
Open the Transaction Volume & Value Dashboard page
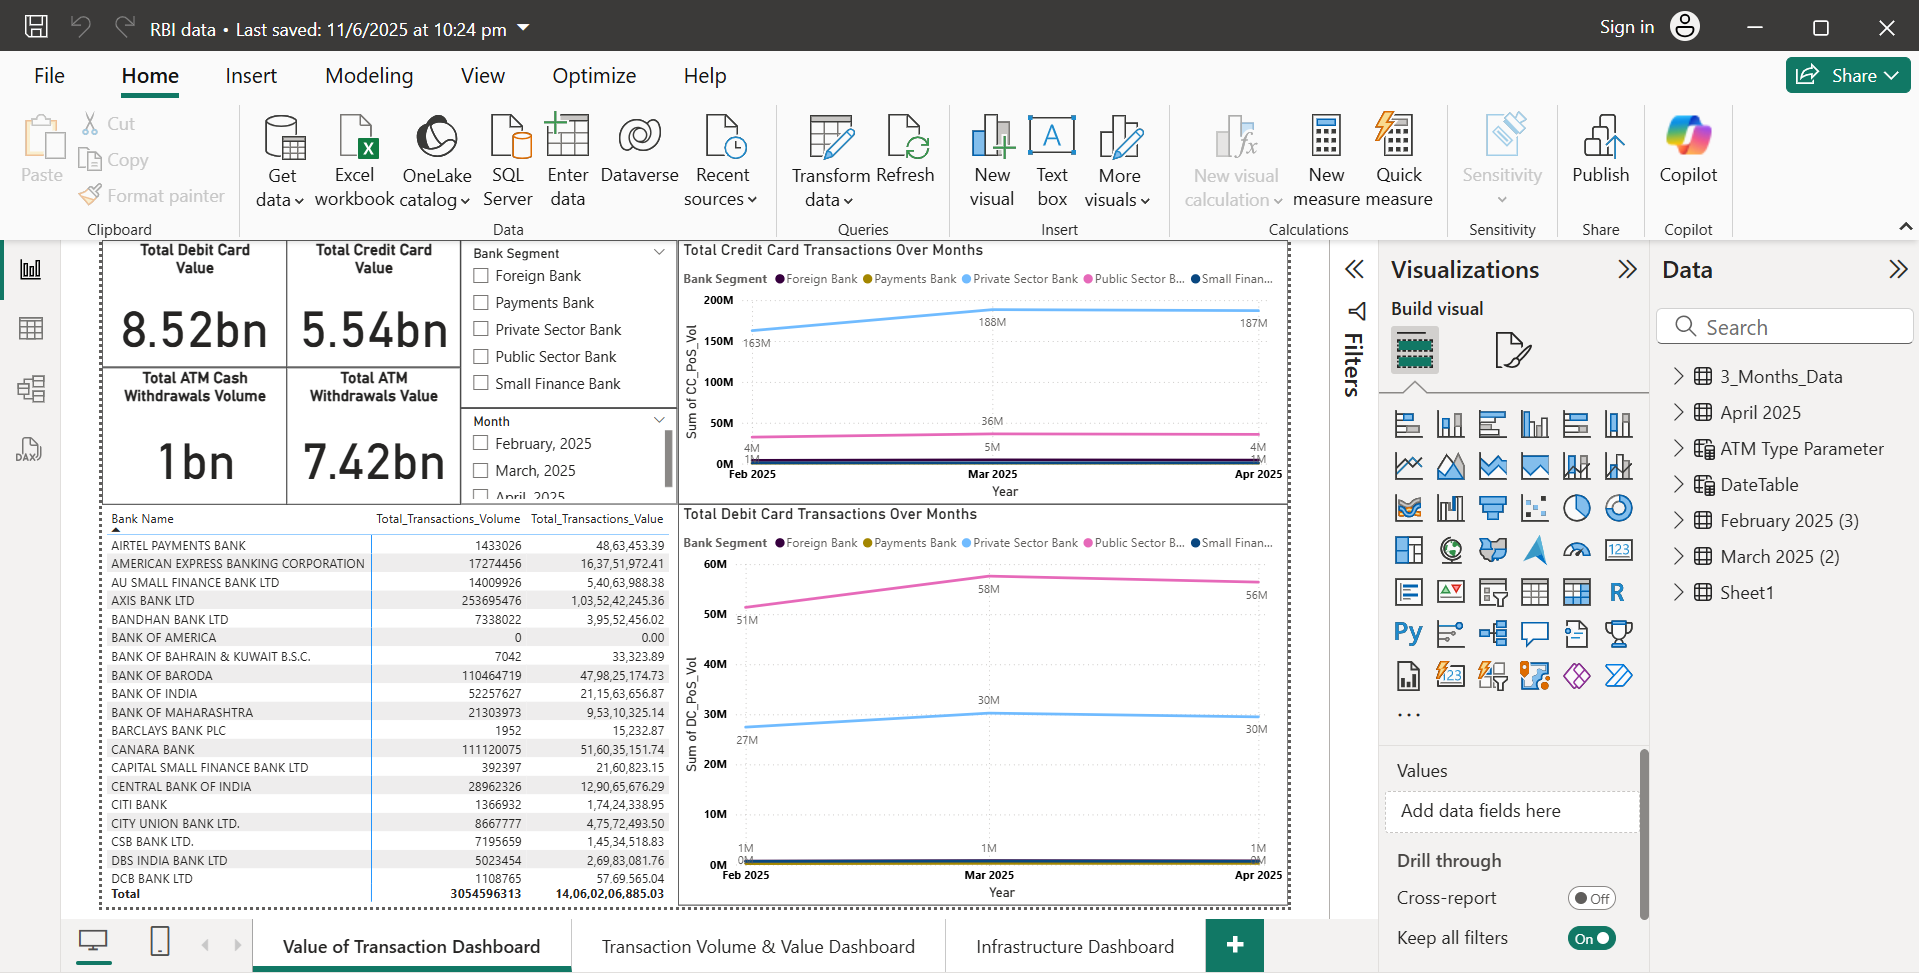point(758,946)
